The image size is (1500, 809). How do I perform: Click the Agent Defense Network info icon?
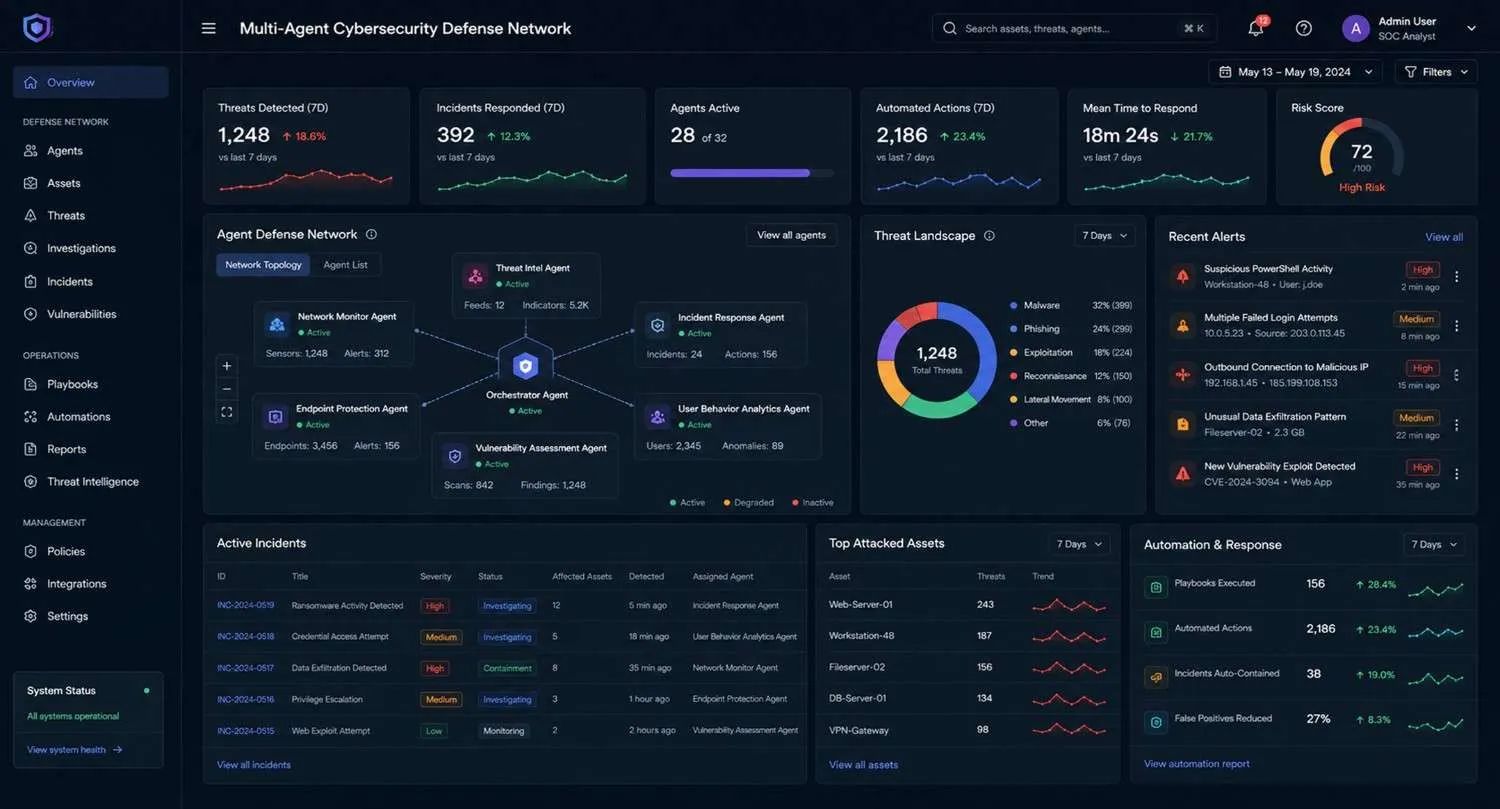(x=371, y=234)
